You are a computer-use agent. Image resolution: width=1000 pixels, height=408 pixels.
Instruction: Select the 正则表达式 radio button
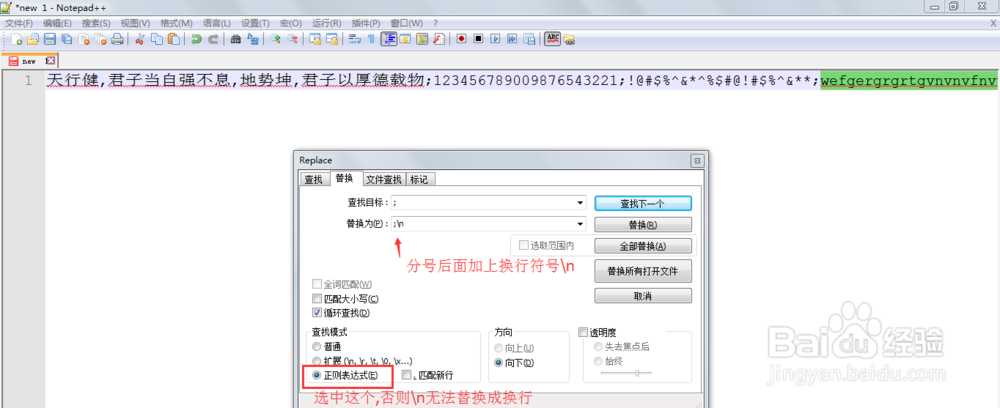point(317,375)
